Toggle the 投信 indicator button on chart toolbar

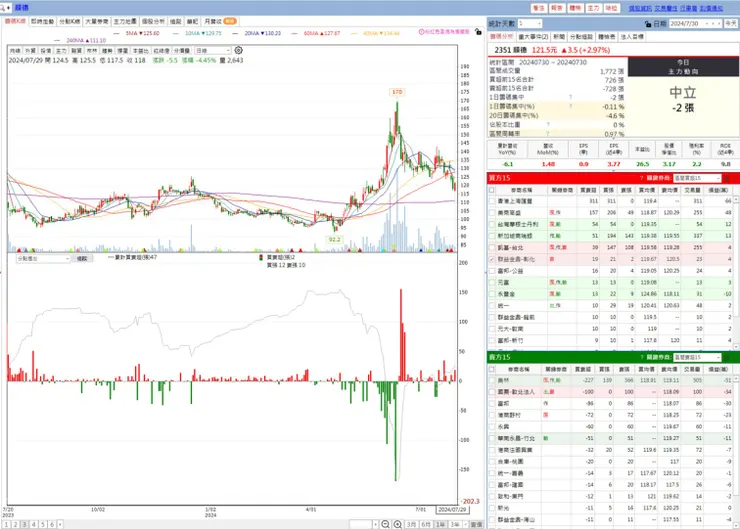tap(46, 50)
